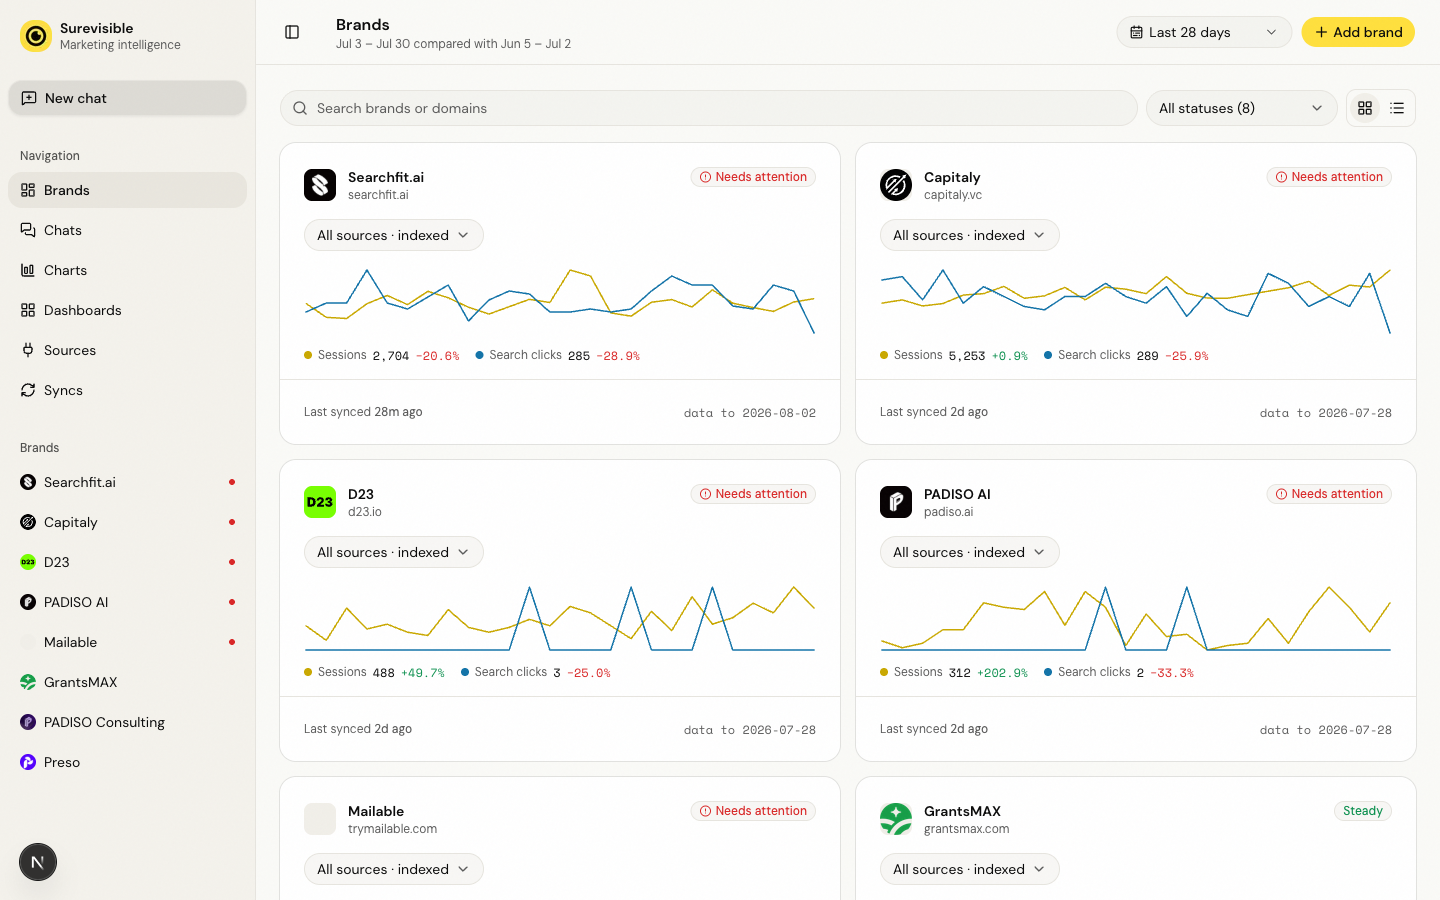Click the PADISO AI card logo
Screen dimensions: 1440x900
tap(896, 502)
